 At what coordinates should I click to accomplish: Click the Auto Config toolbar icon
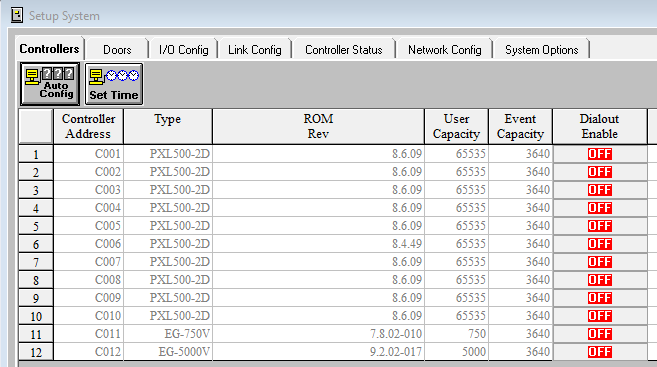point(50,84)
